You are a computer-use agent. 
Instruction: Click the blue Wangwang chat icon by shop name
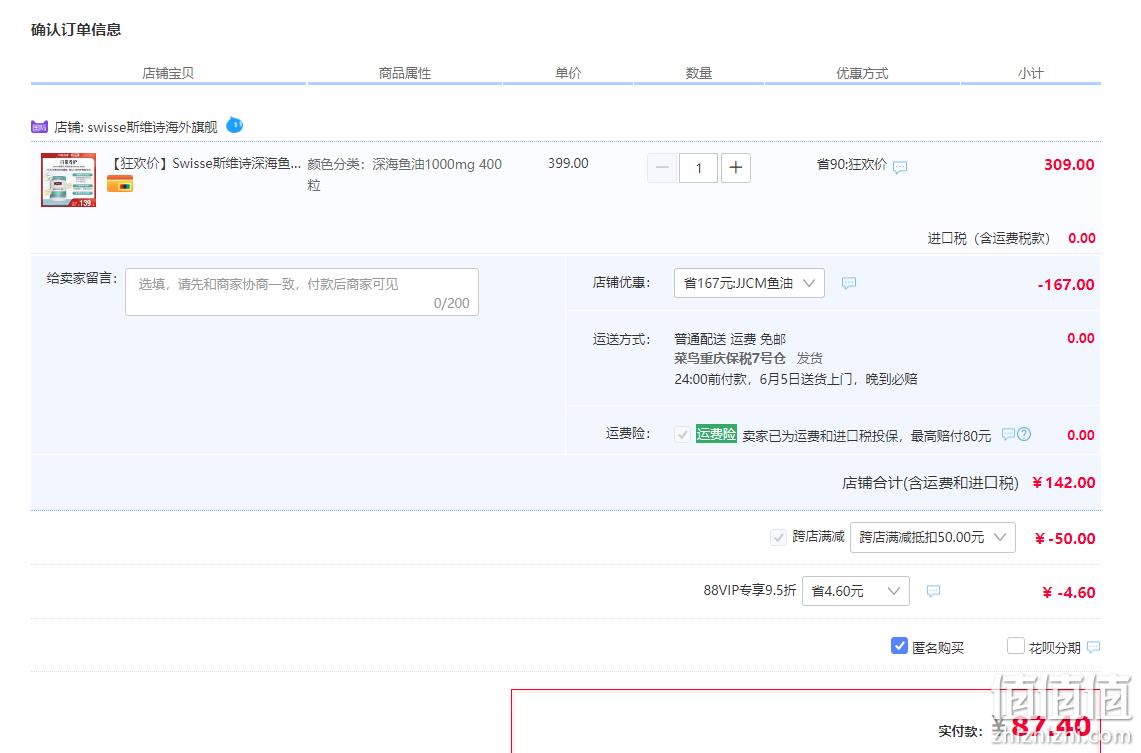pos(234,125)
